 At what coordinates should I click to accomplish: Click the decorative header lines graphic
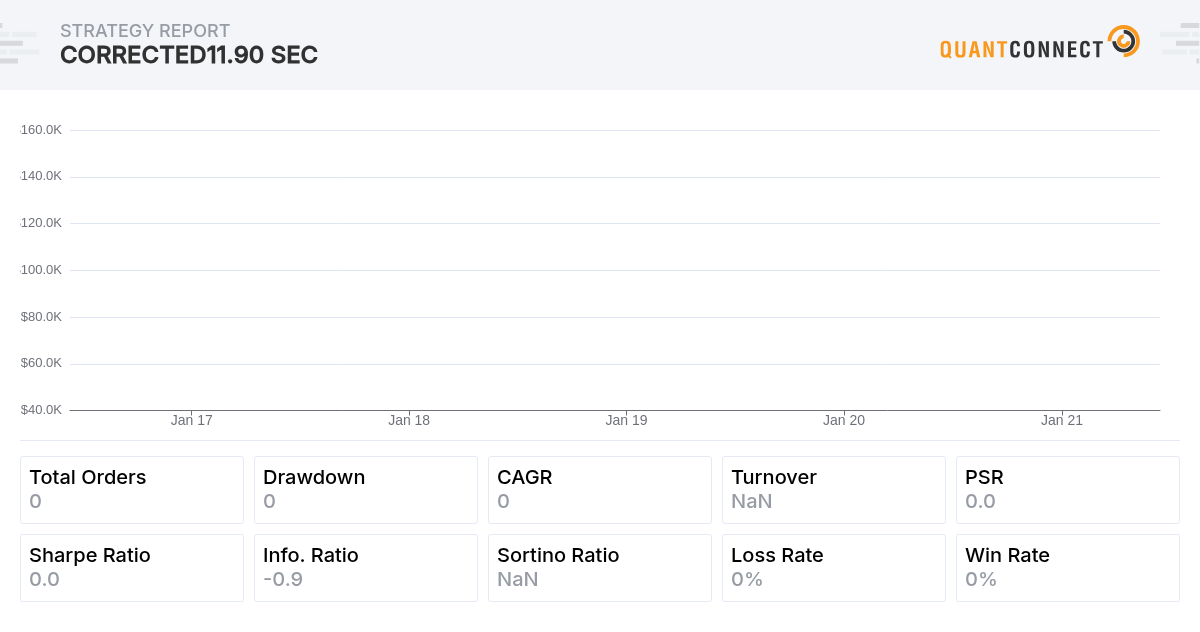18,42
